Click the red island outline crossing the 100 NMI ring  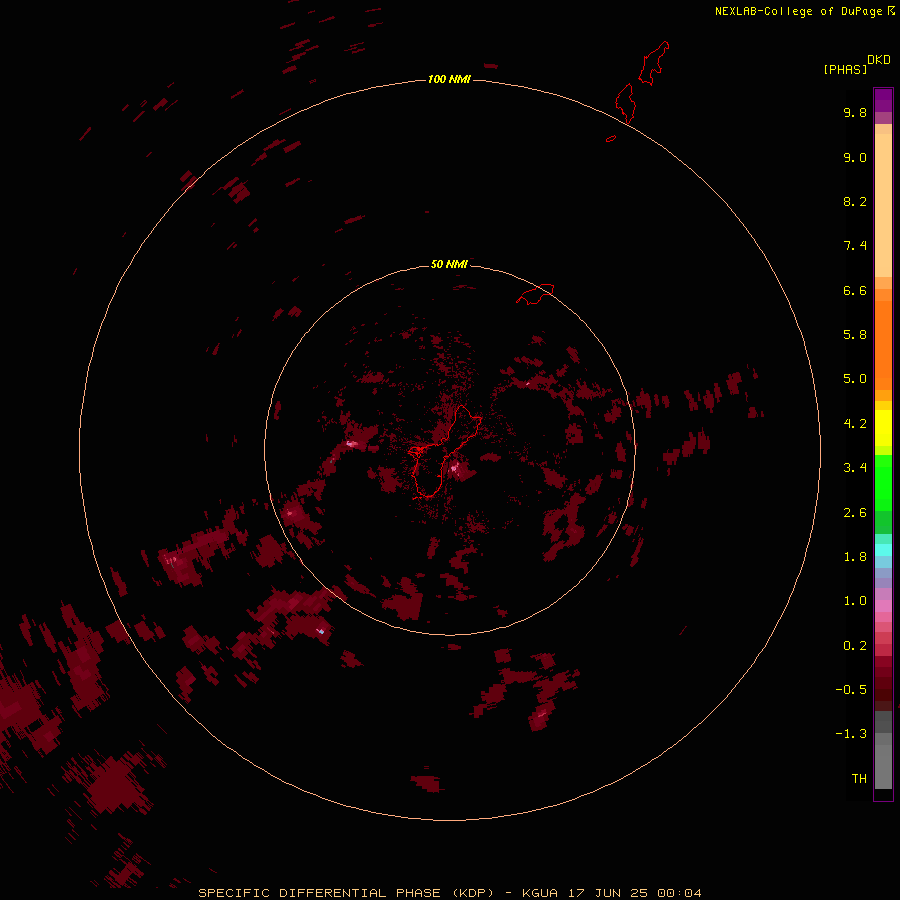[x=626, y=103]
